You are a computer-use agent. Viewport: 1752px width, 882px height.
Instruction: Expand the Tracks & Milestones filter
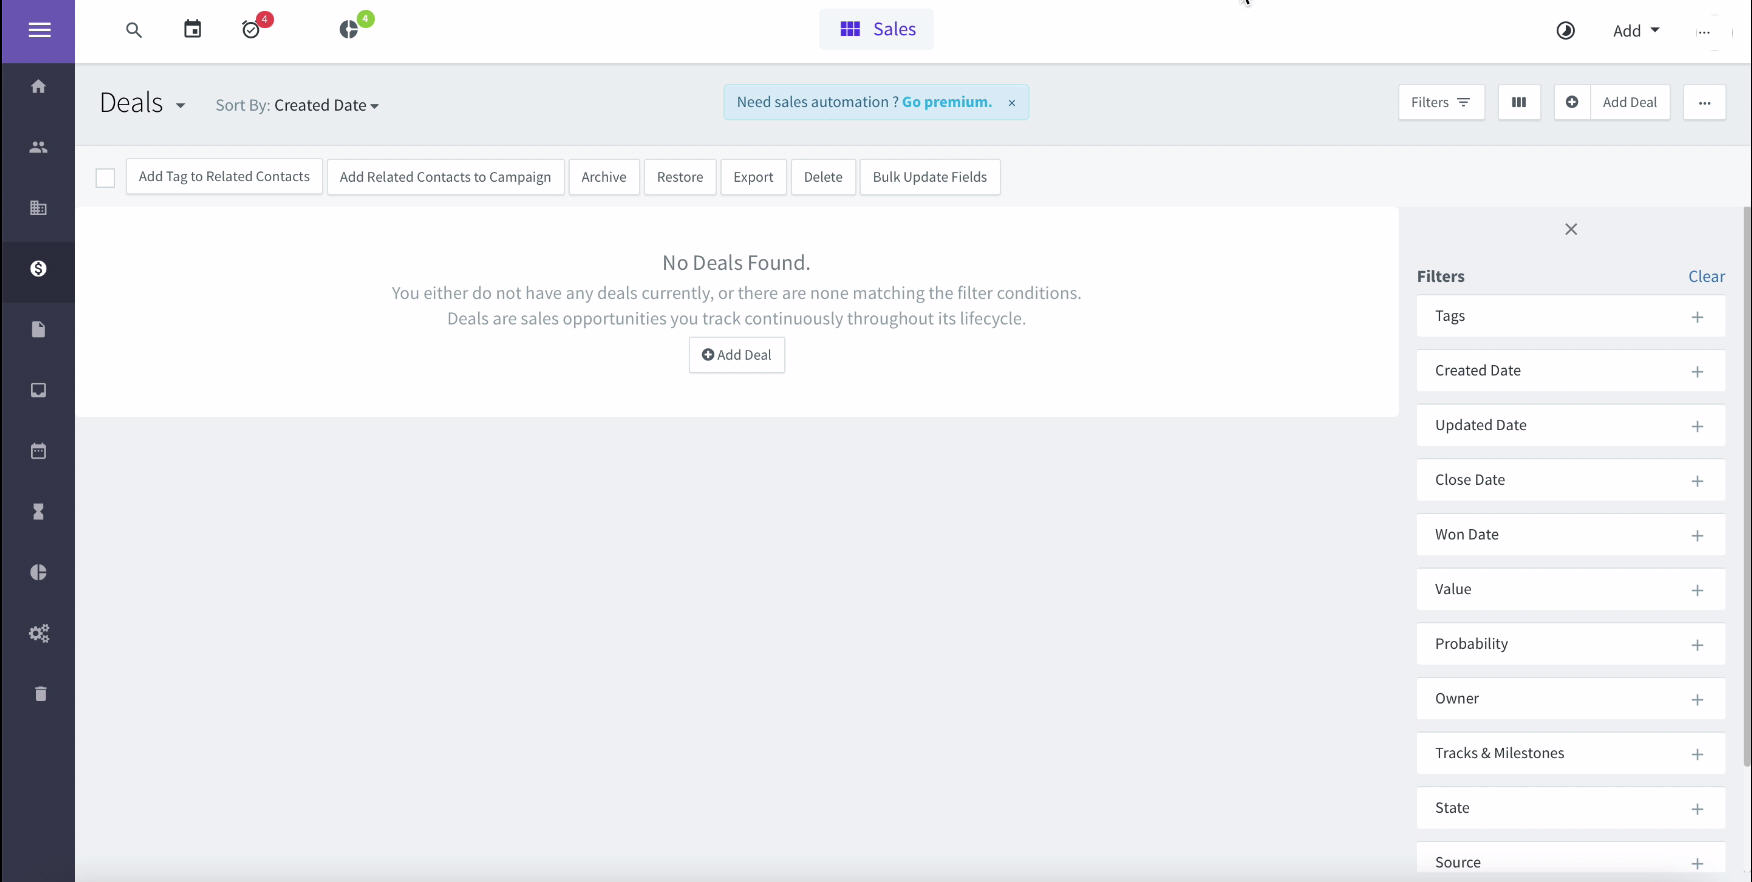pos(1571,753)
